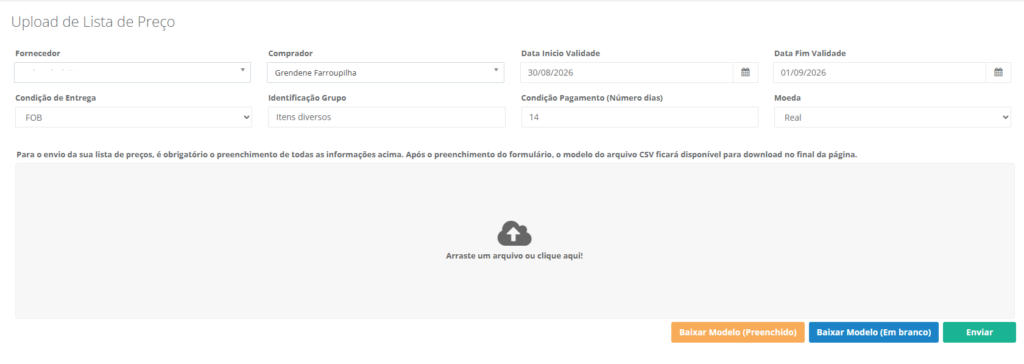Click the 'Upload de Lista de Preço' page title
Viewport: 1024px width, 364px height.
tap(93, 22)
